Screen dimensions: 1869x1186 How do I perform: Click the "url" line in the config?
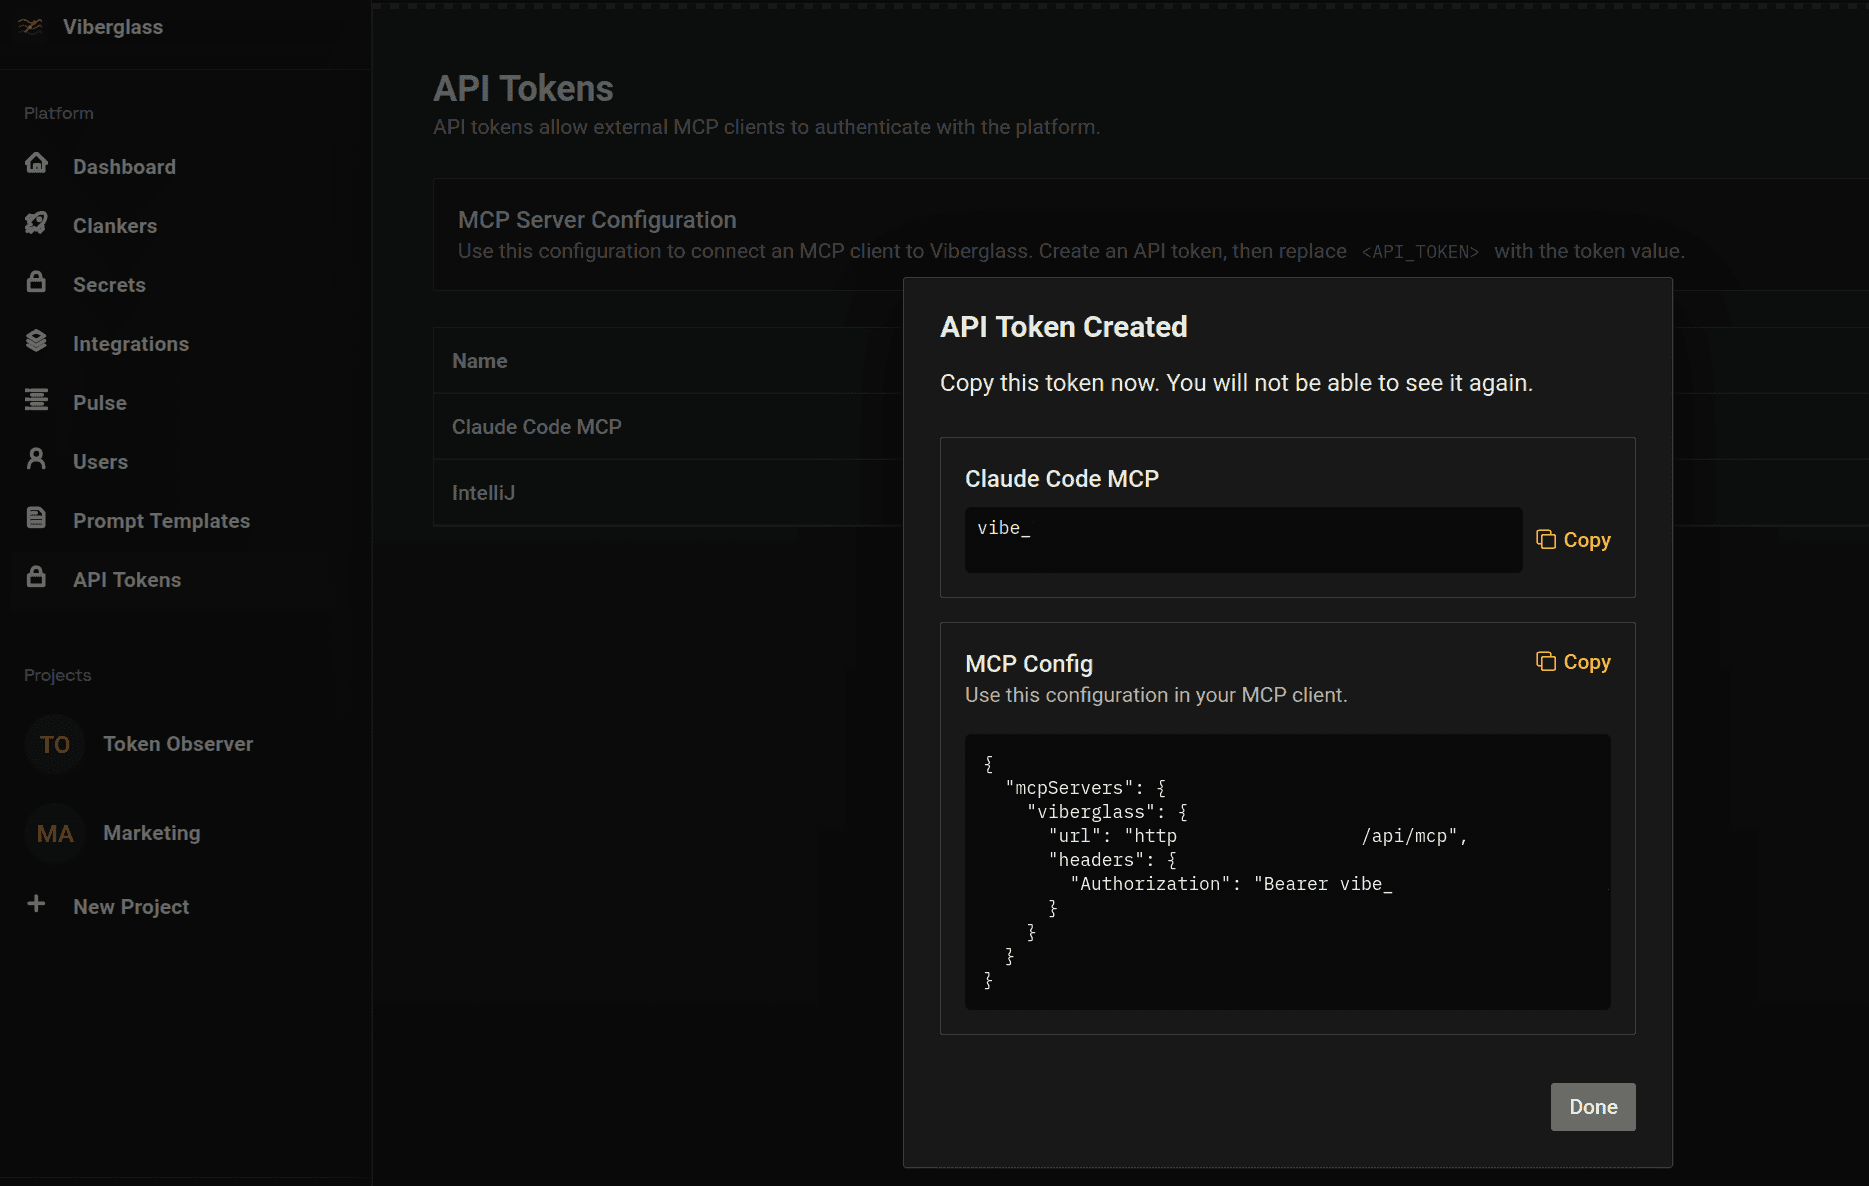[x=1258, y=835]
